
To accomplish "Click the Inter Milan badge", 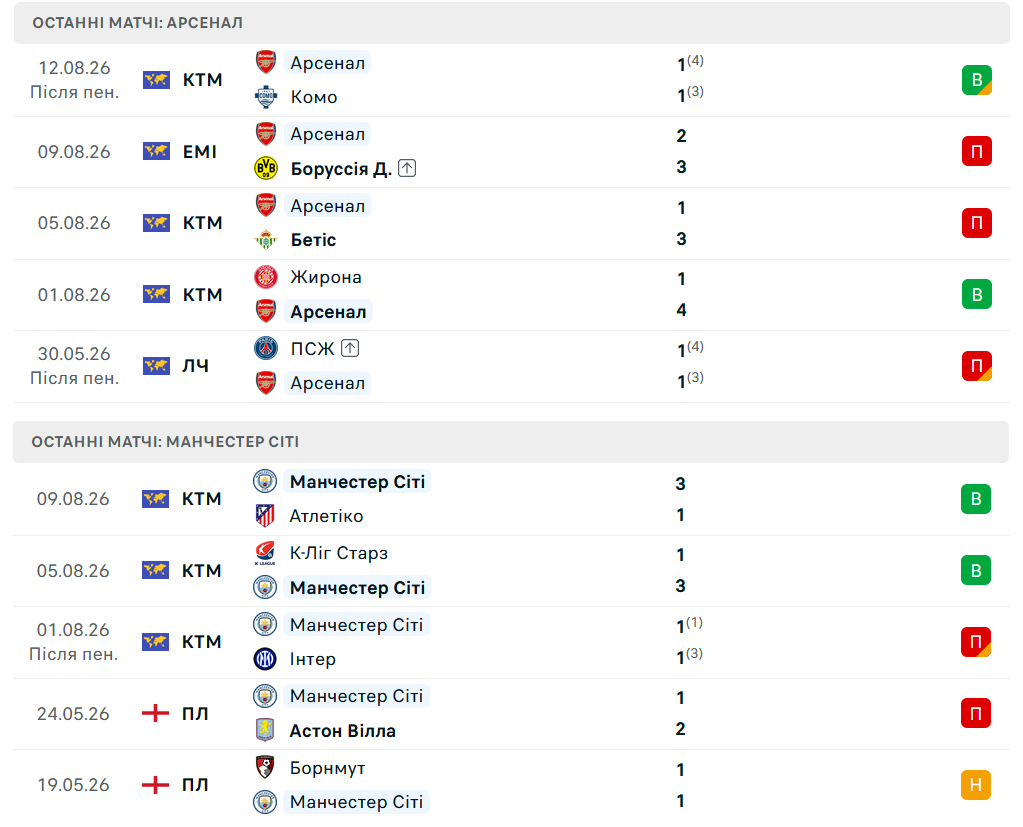I will pyautogui.click(x=265, y=659).
